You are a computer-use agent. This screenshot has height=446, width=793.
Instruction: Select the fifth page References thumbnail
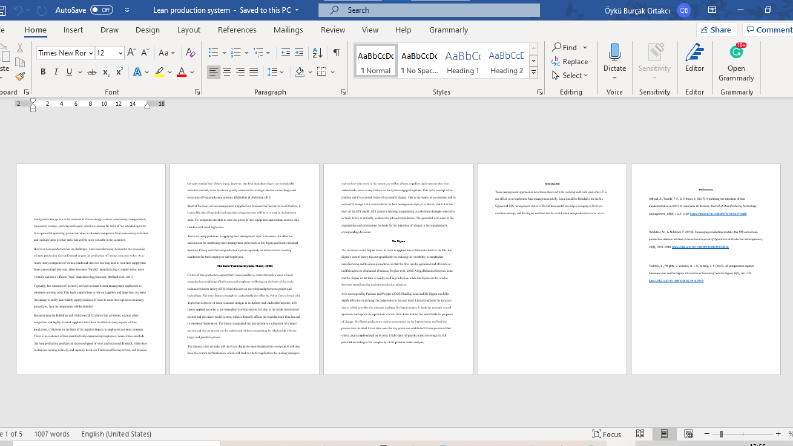click(x=706, y=269)
